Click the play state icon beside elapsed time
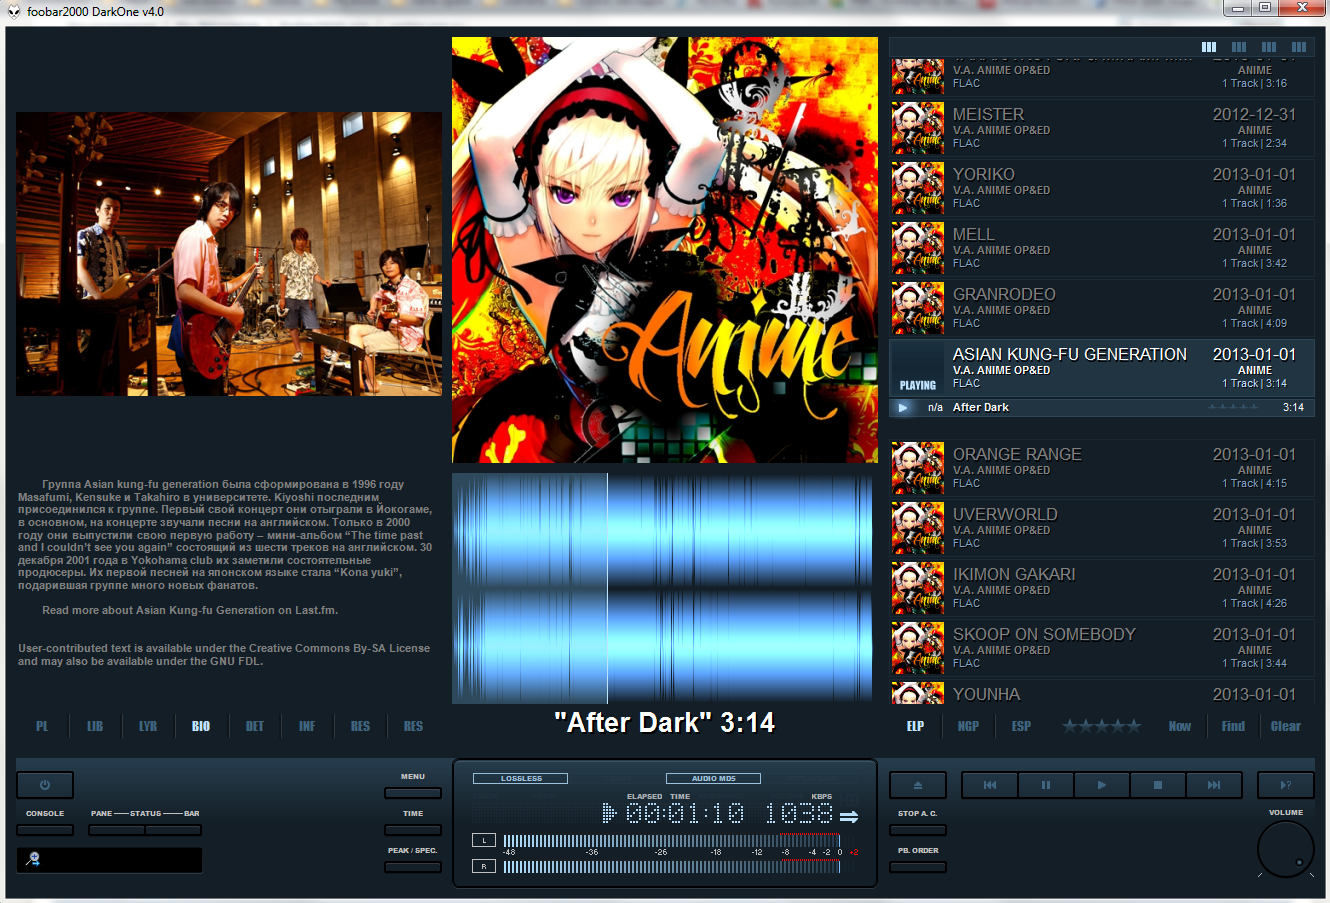The width and height of the screenshot is (1330, 903). (x=609, y=813)
